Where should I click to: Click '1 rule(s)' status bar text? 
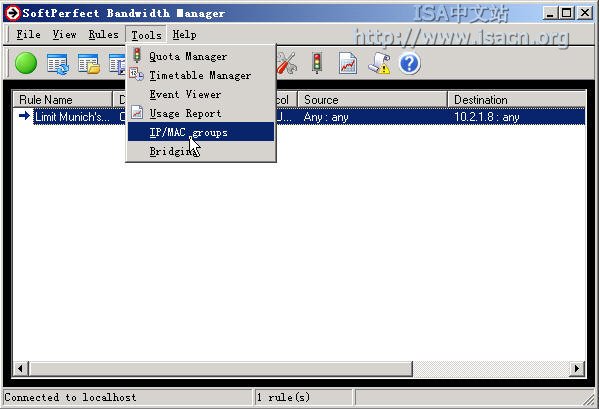[x=283, y=398]
